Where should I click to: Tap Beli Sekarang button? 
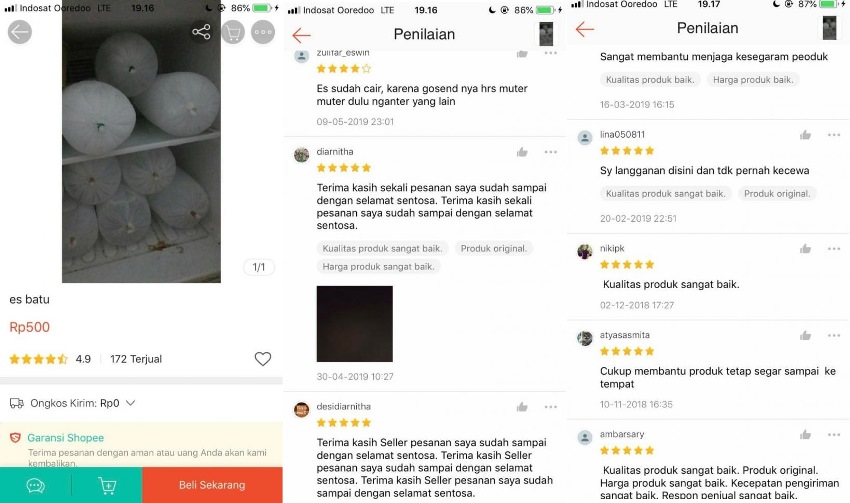coord(212,485)
